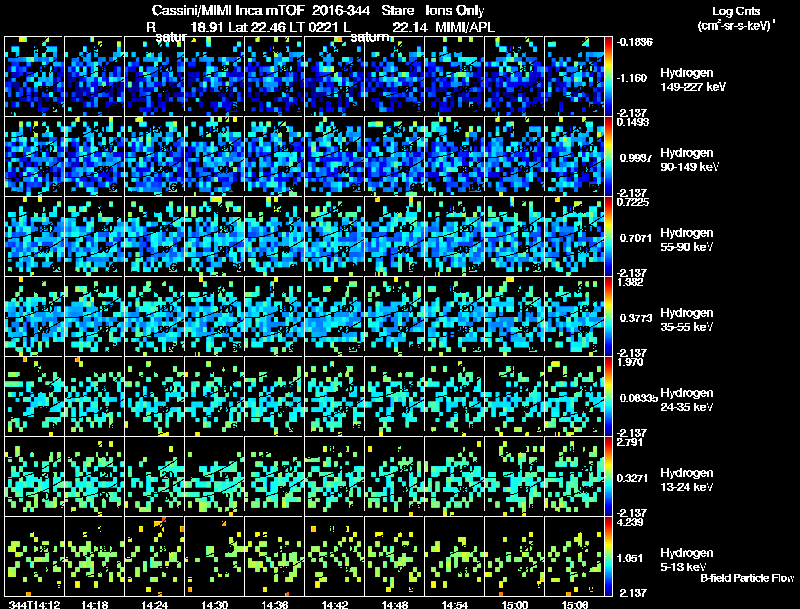Select the 149-227 keV image panel at 14:54
This screenshot has width=800, height=609.
coord(455,76)
